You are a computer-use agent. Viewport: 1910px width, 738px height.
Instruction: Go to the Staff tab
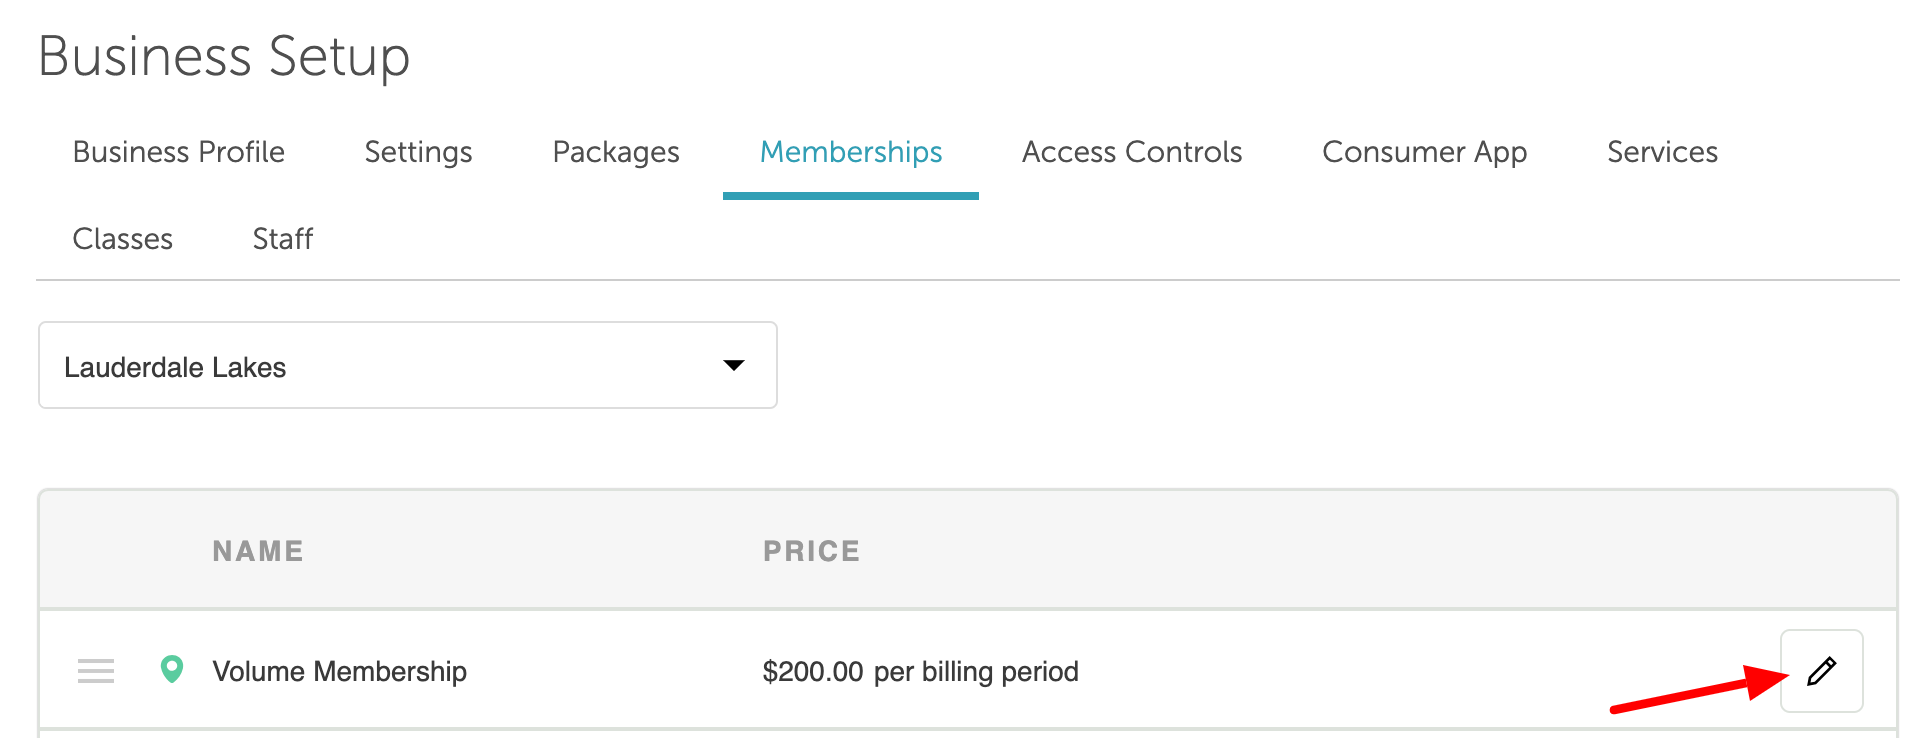pos(283,239)
